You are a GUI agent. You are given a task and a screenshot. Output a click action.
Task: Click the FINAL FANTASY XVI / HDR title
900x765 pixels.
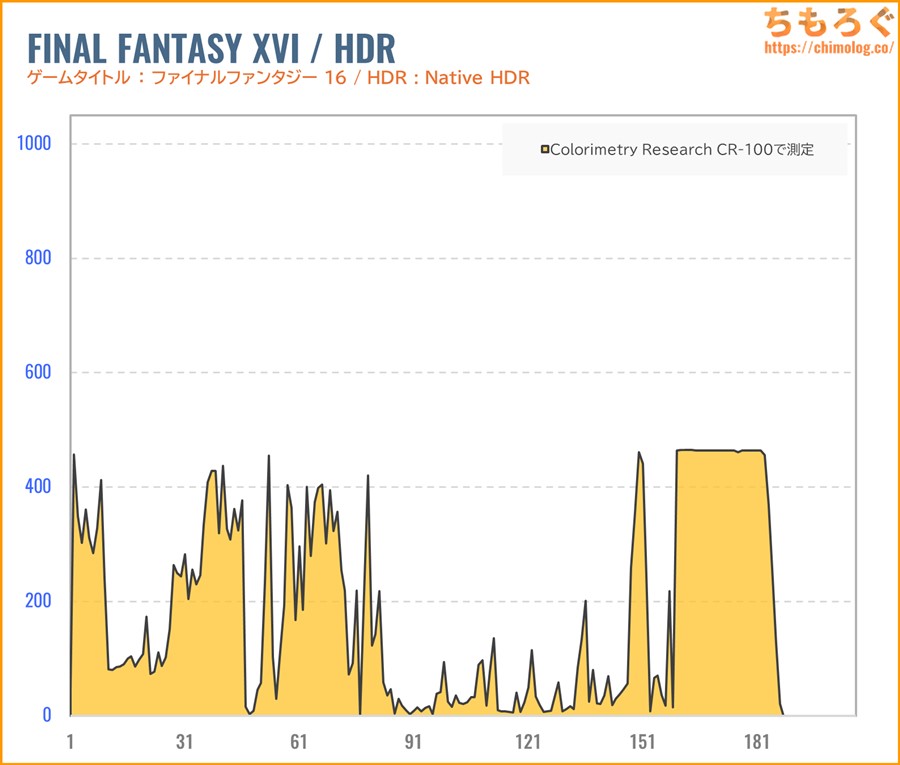(x=211, y=47)
